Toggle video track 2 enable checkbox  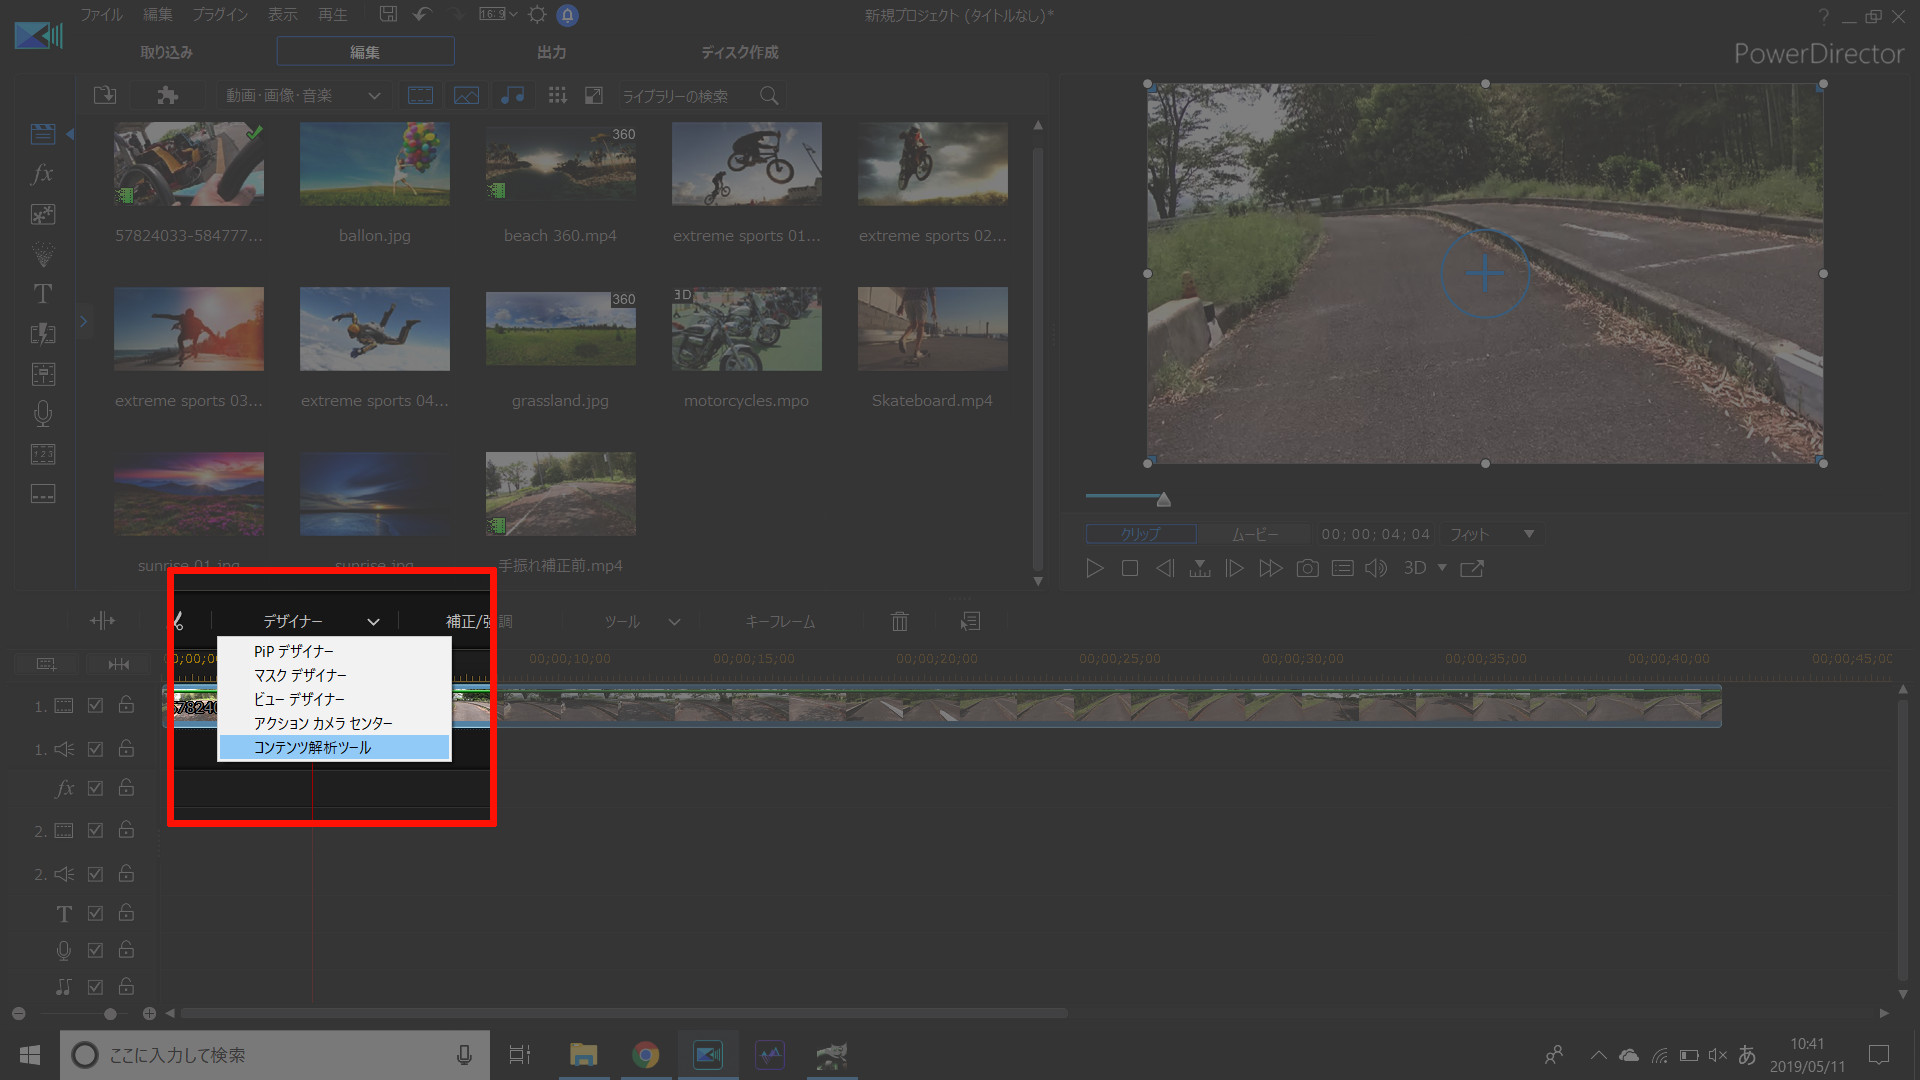pyautogui.click(x=95, y=830)
